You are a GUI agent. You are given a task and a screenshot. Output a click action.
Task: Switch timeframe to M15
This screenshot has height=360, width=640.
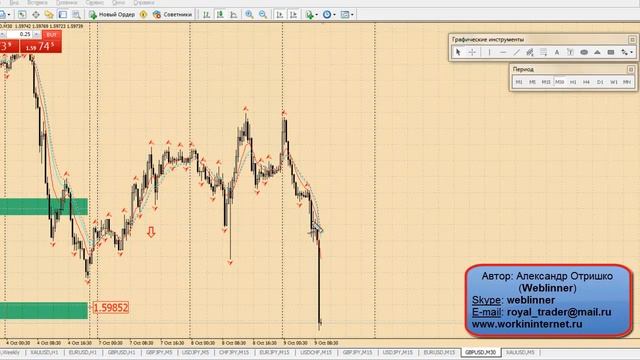pos(546,82)
